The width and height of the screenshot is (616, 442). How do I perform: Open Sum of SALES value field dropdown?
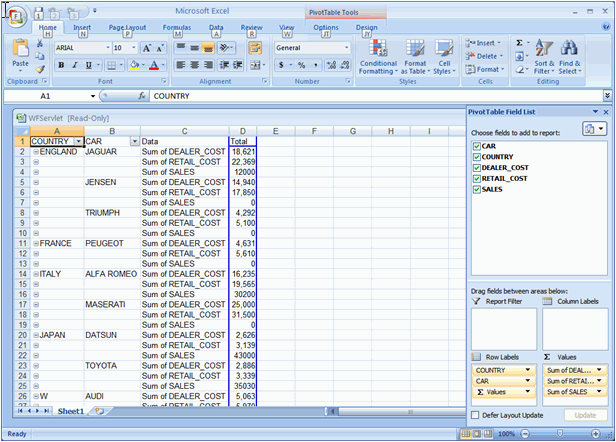pyautogui.click(x=599, y=391)
